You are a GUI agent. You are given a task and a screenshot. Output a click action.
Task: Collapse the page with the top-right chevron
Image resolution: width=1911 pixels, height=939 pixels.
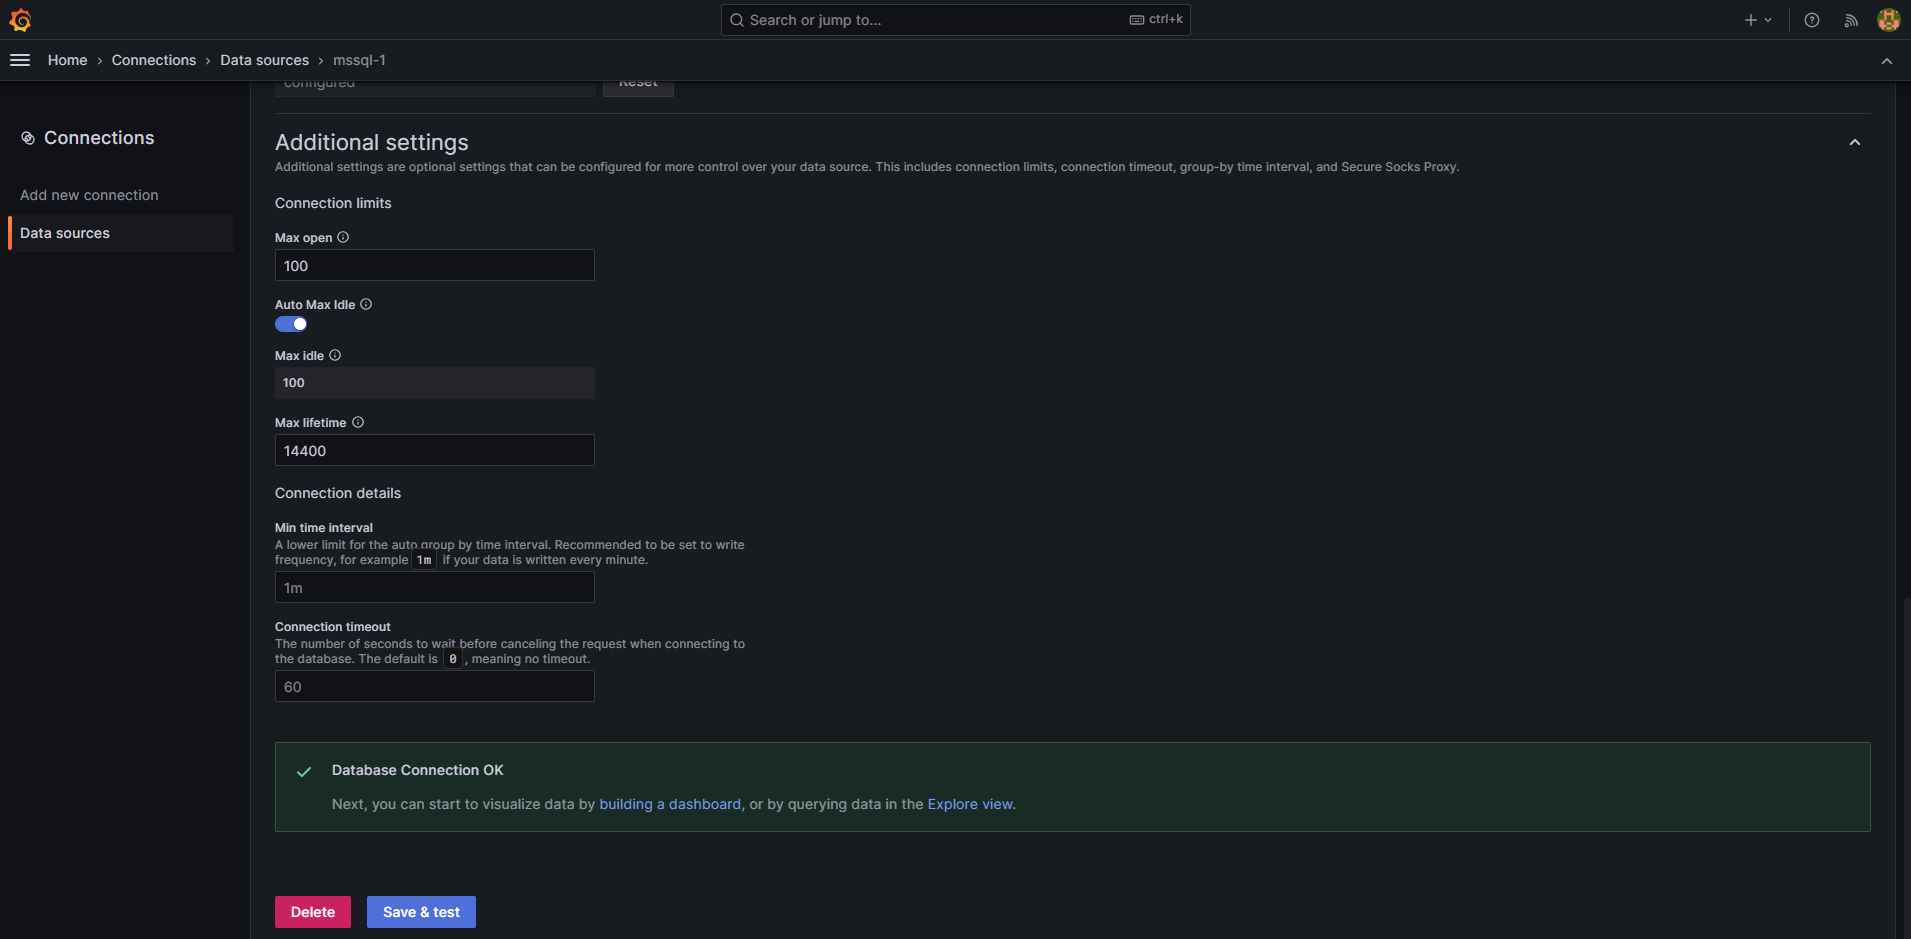[x=1887, y=61]
